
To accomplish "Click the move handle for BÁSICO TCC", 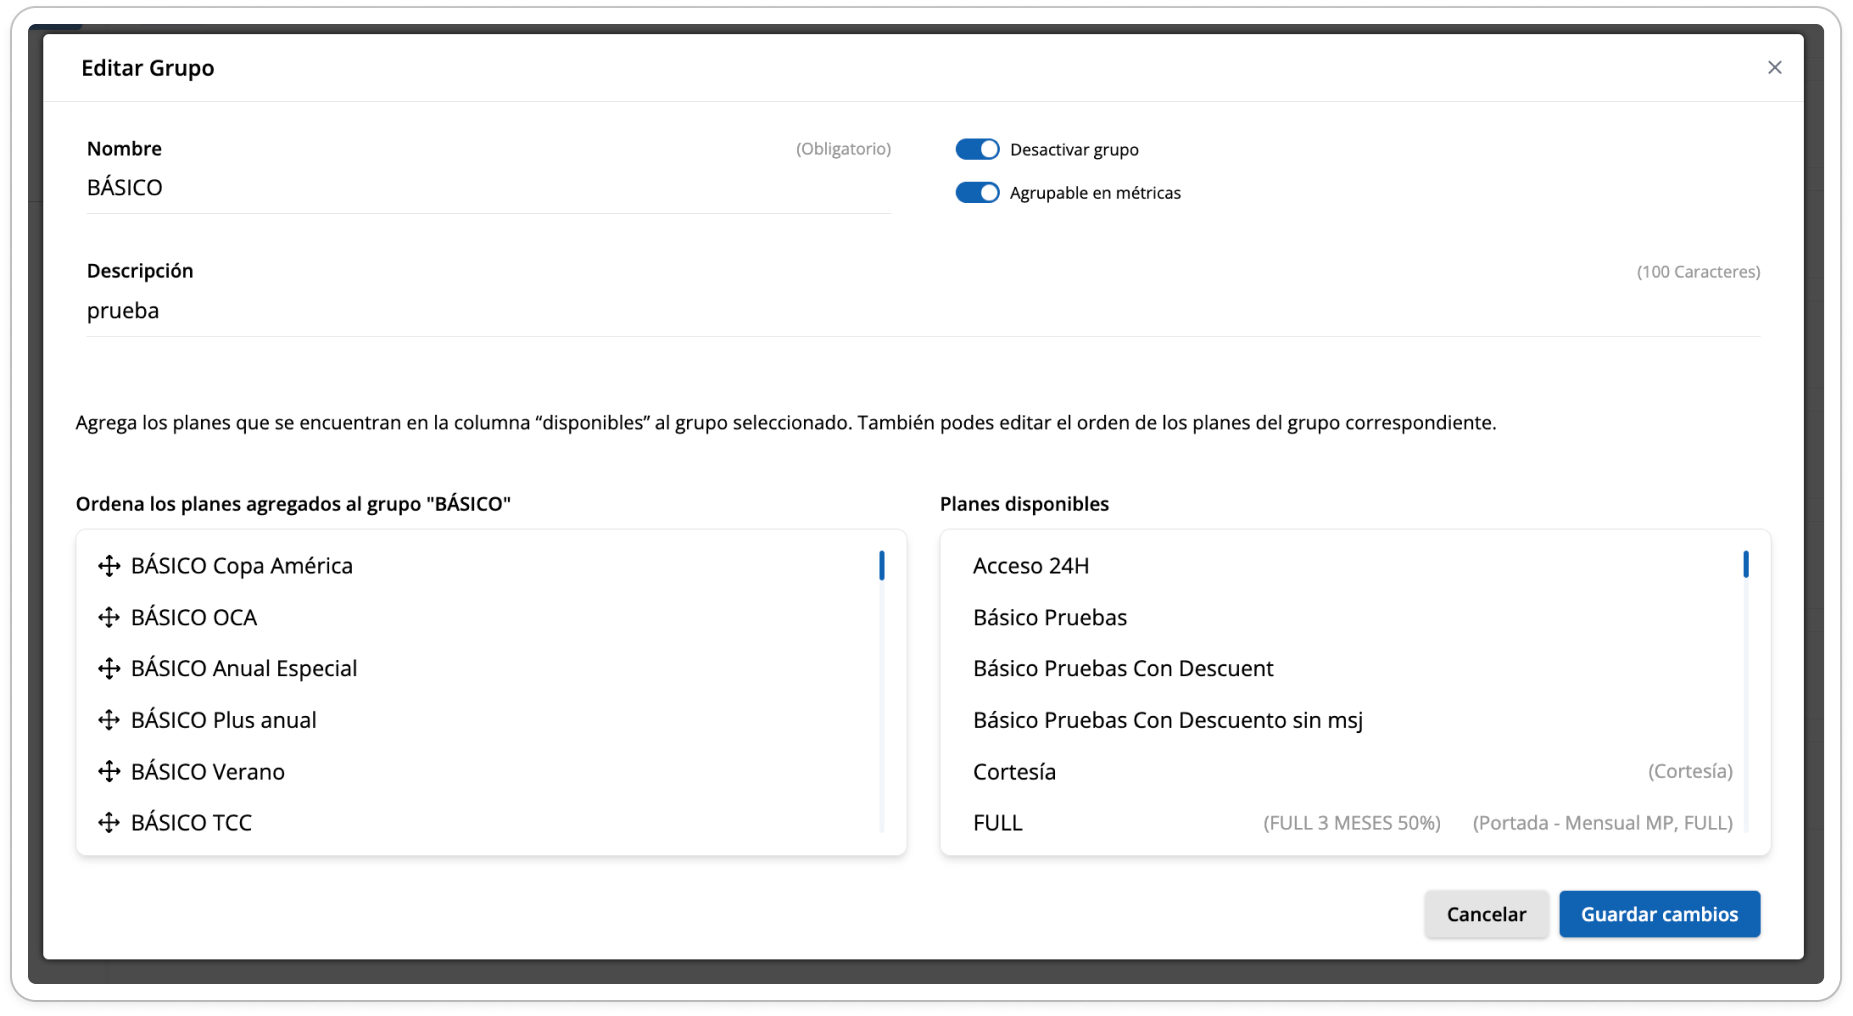I will click(x=109, y=823).
